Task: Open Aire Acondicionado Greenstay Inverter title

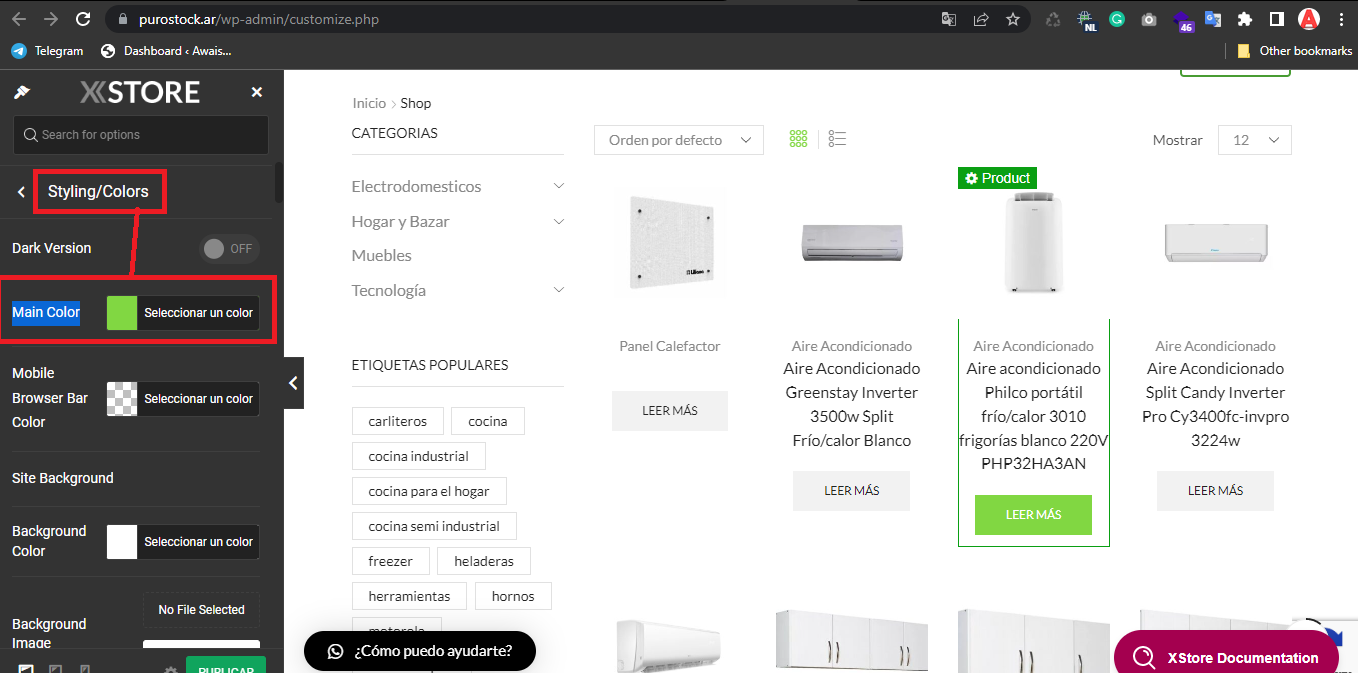Action: click(852, 404)
